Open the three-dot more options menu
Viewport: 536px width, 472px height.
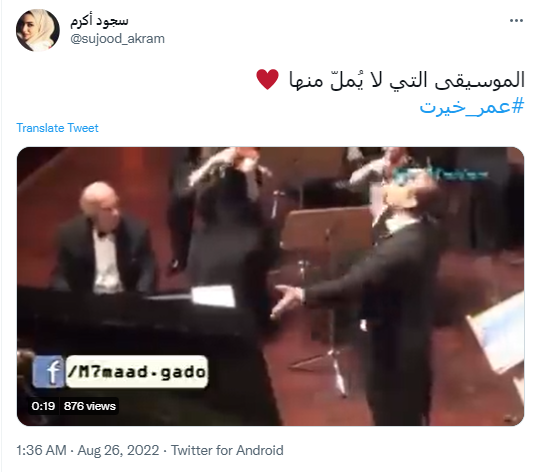(x=516, y=21)
